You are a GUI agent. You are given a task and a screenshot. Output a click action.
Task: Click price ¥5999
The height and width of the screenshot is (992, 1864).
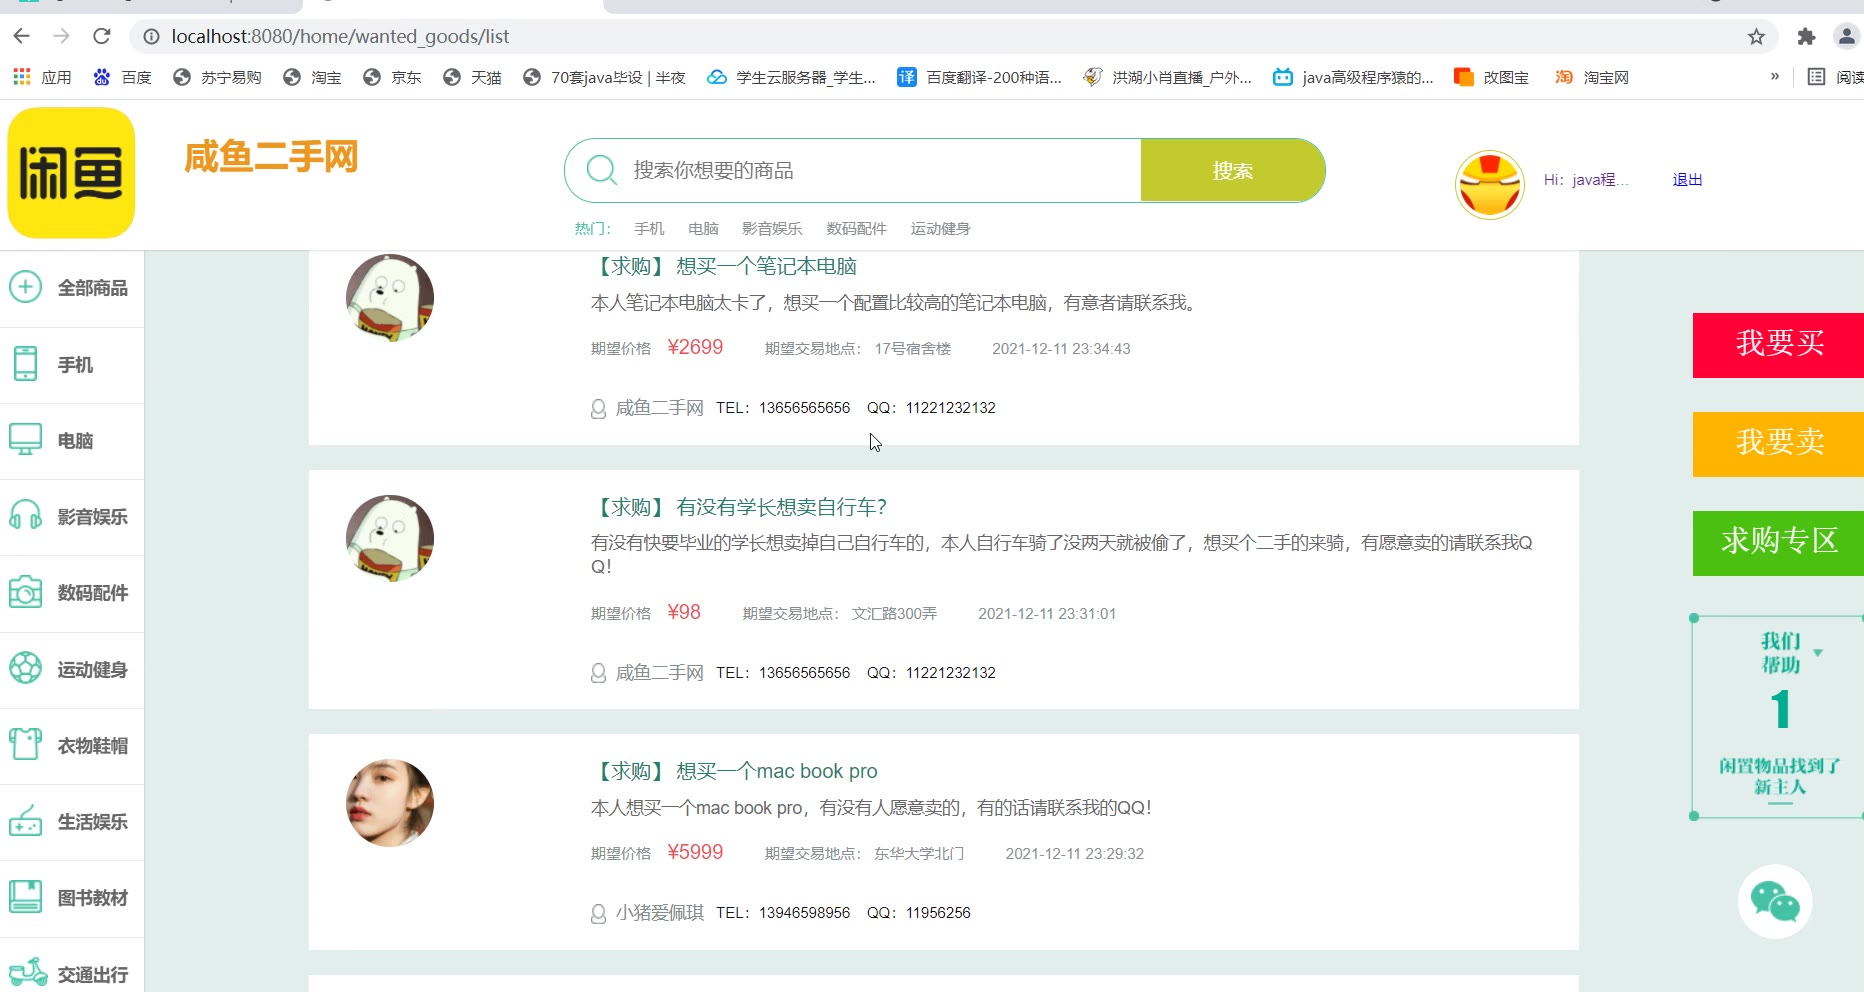coord(695,852)
